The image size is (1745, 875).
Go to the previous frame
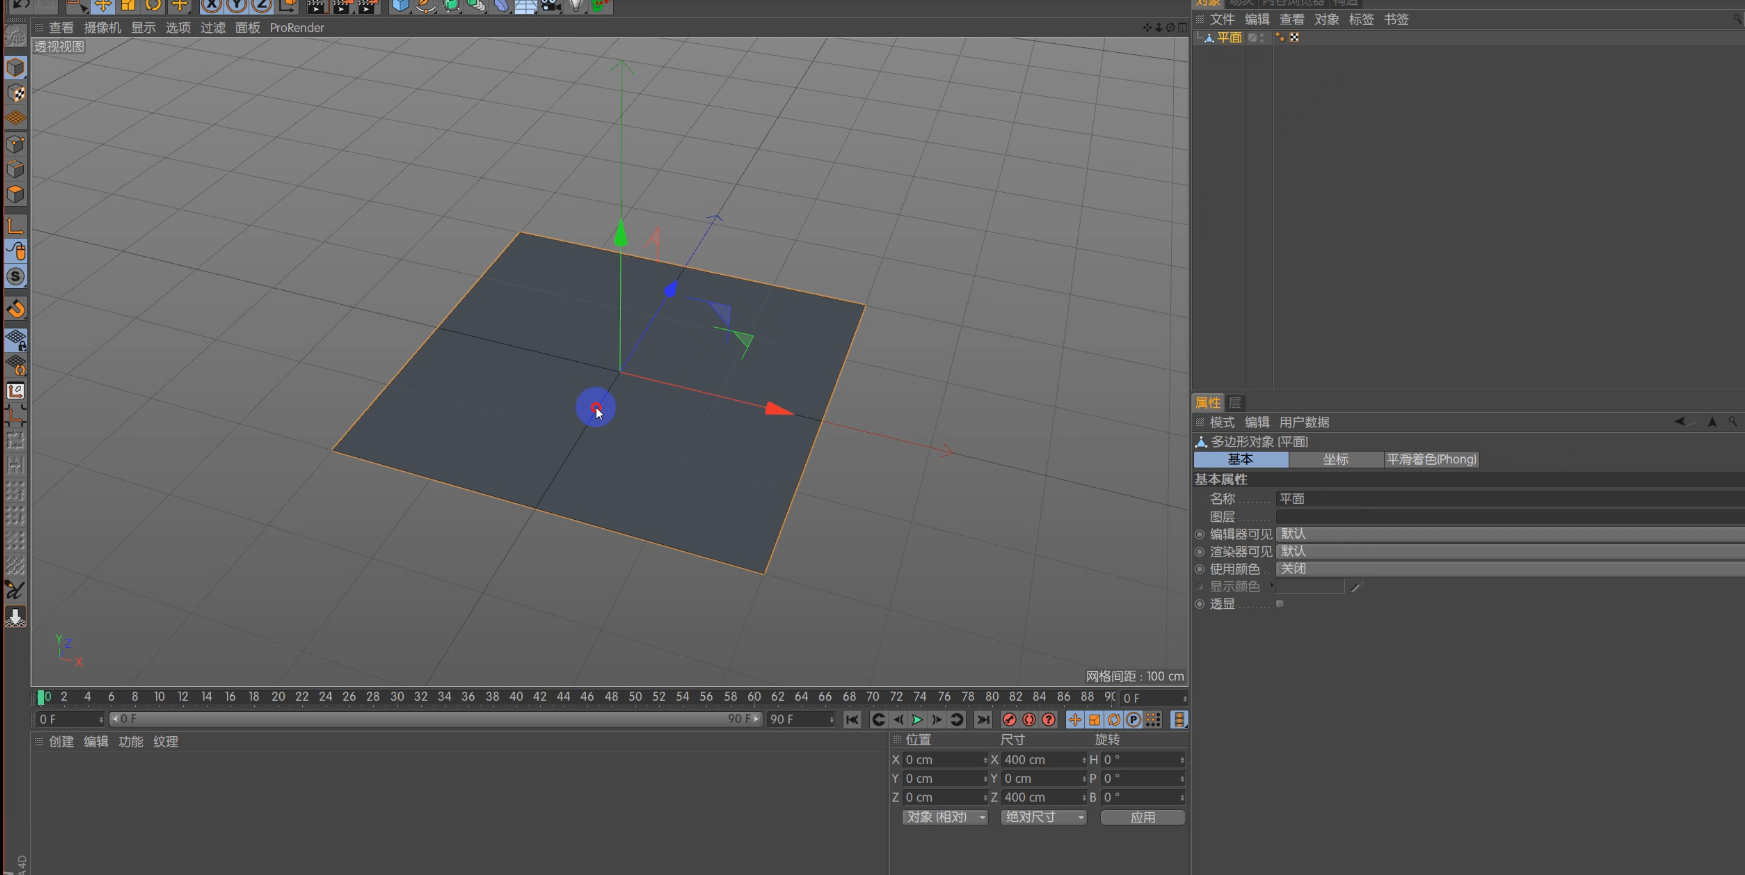click(898, 720)
